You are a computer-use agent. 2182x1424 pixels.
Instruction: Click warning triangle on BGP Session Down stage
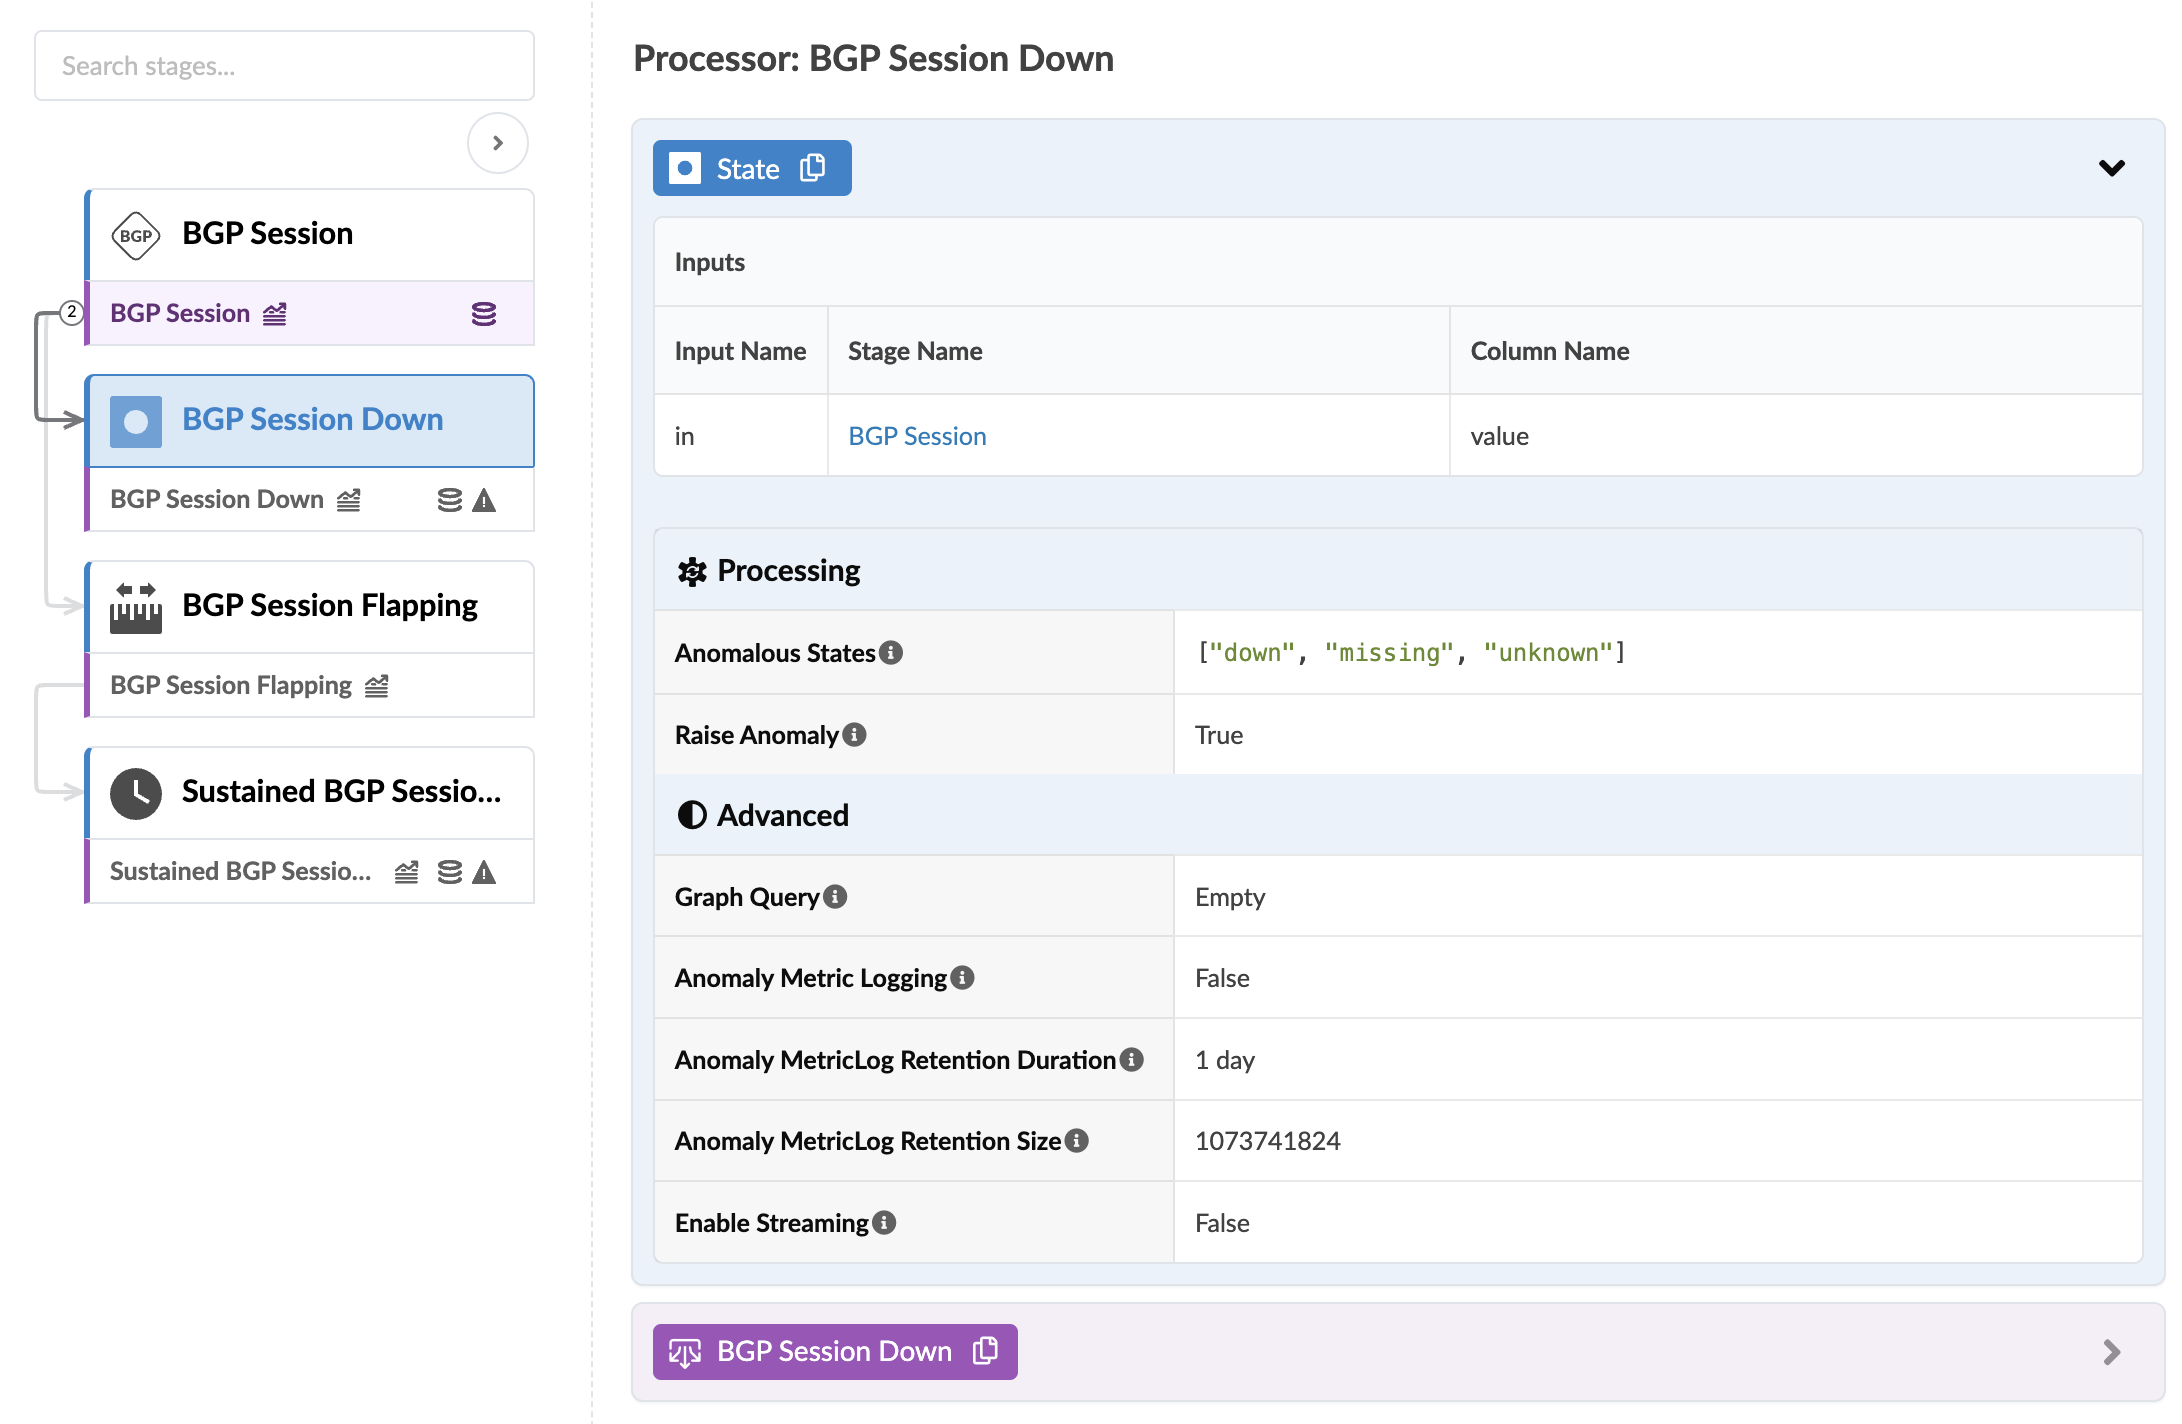tap(484, 500)
